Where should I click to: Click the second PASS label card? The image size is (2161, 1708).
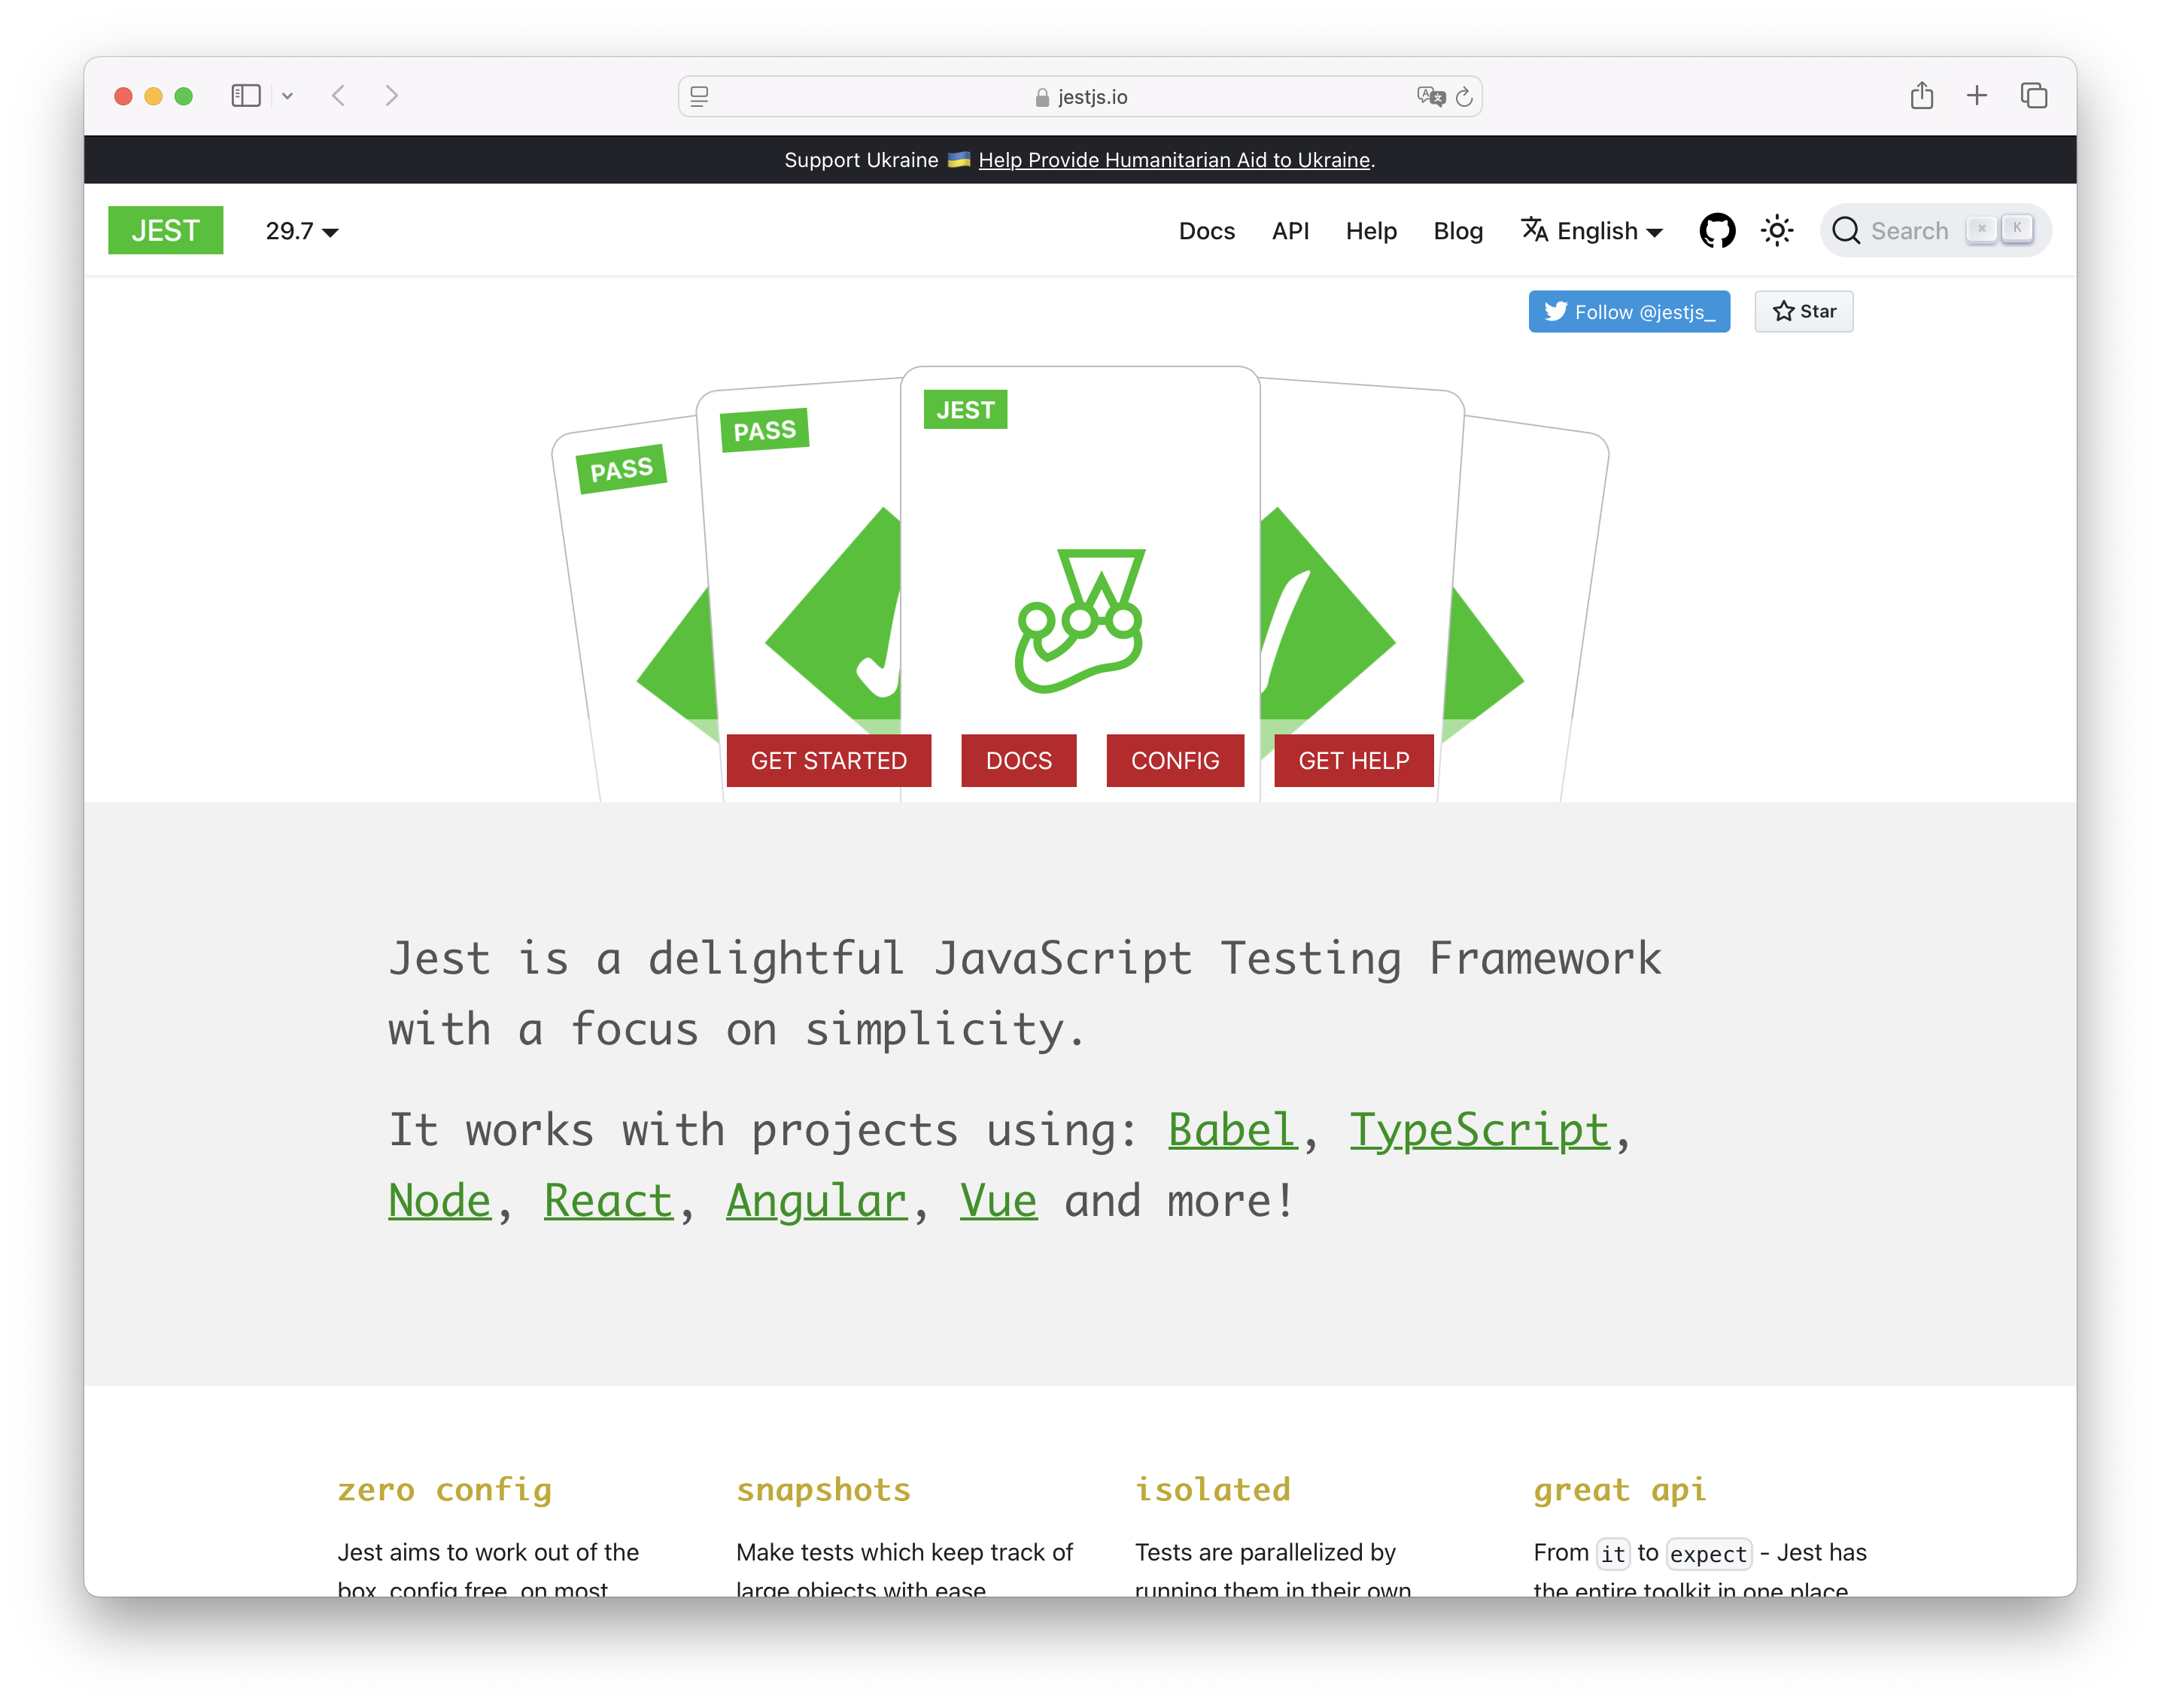764,431
